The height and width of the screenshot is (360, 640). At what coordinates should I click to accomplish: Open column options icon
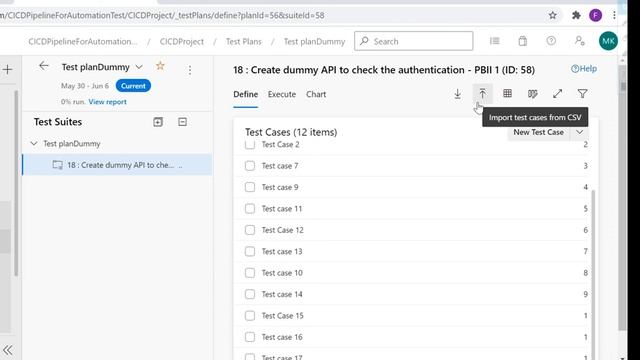pyautogui.click(x=532, y=94)
